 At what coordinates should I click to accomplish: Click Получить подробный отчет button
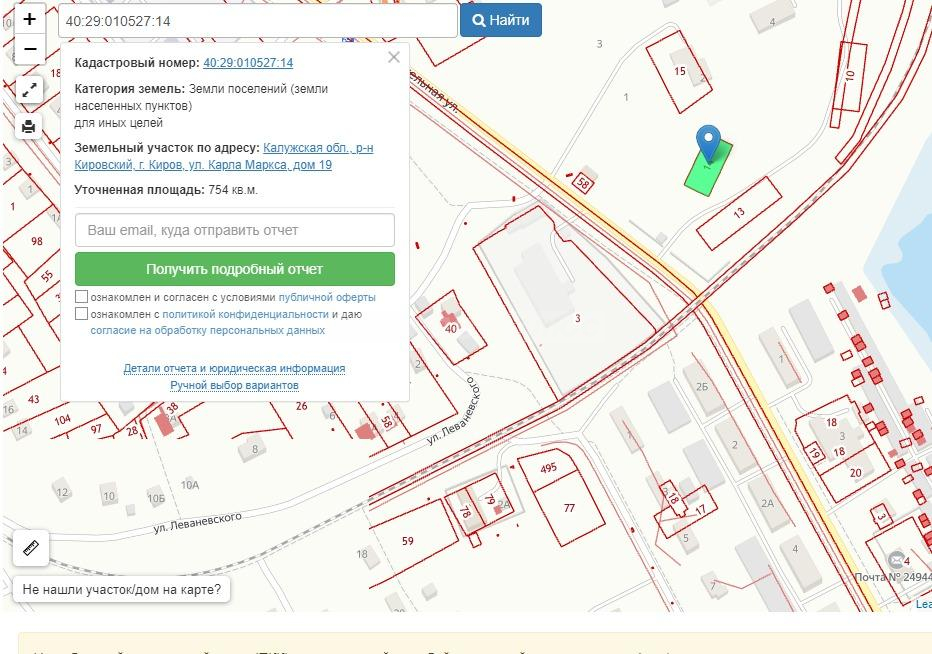tap(235, 269)
